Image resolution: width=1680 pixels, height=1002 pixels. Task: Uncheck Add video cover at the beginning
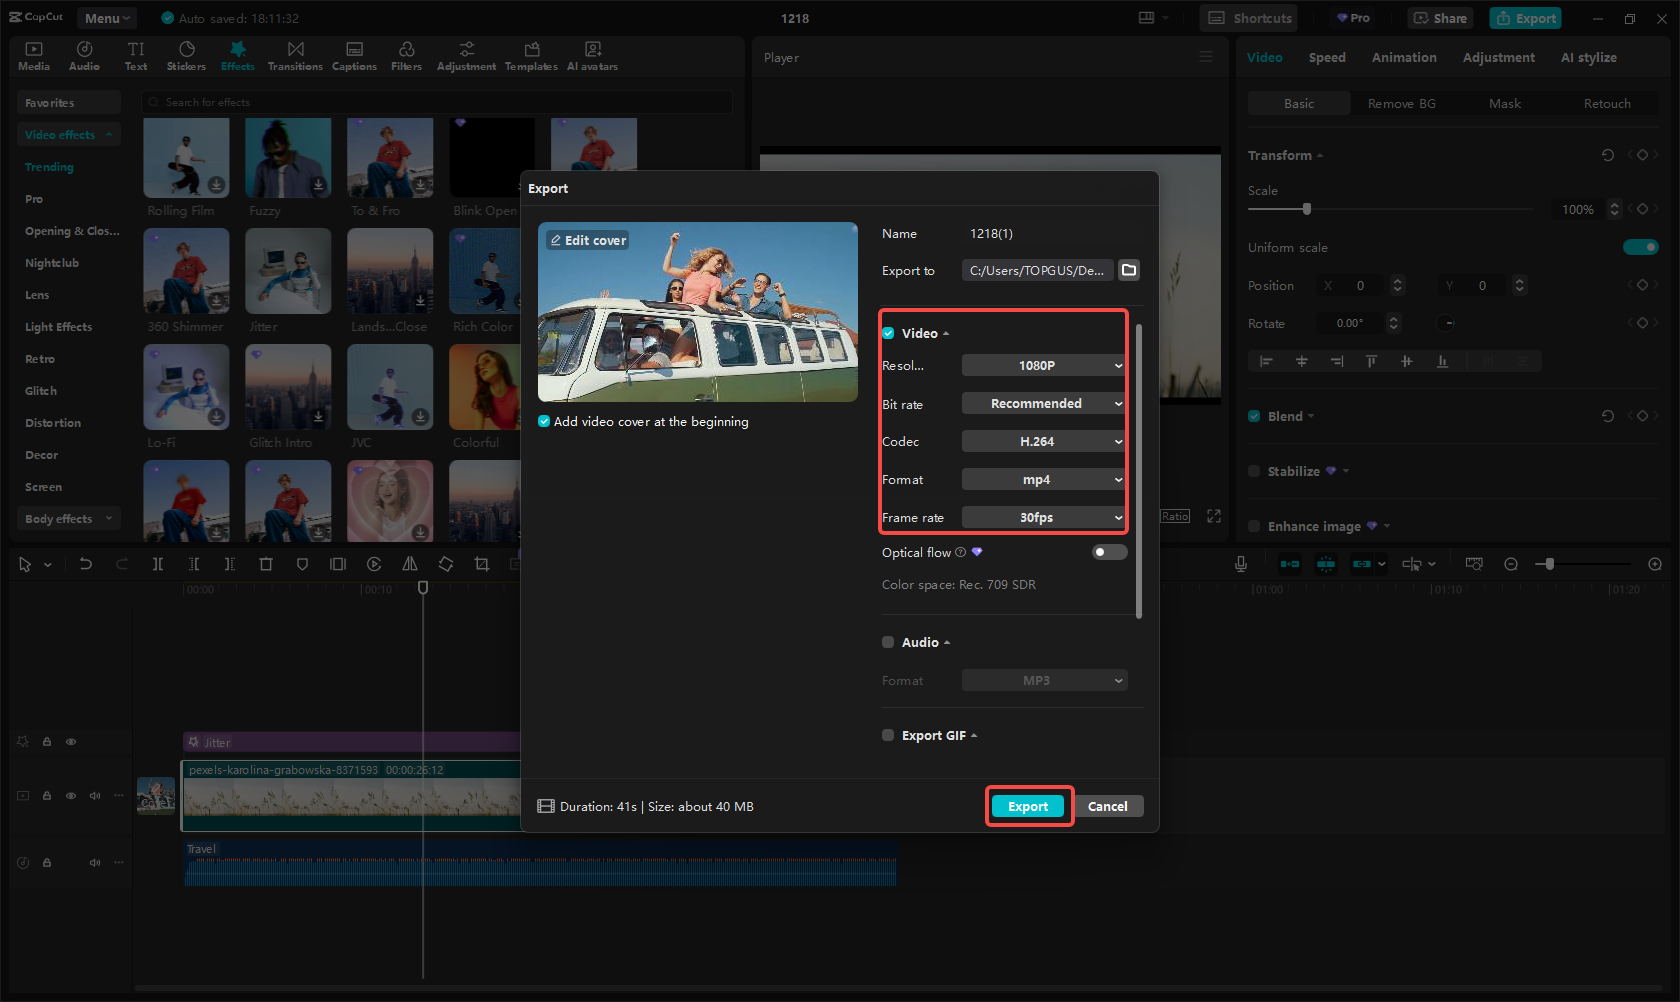543,421
